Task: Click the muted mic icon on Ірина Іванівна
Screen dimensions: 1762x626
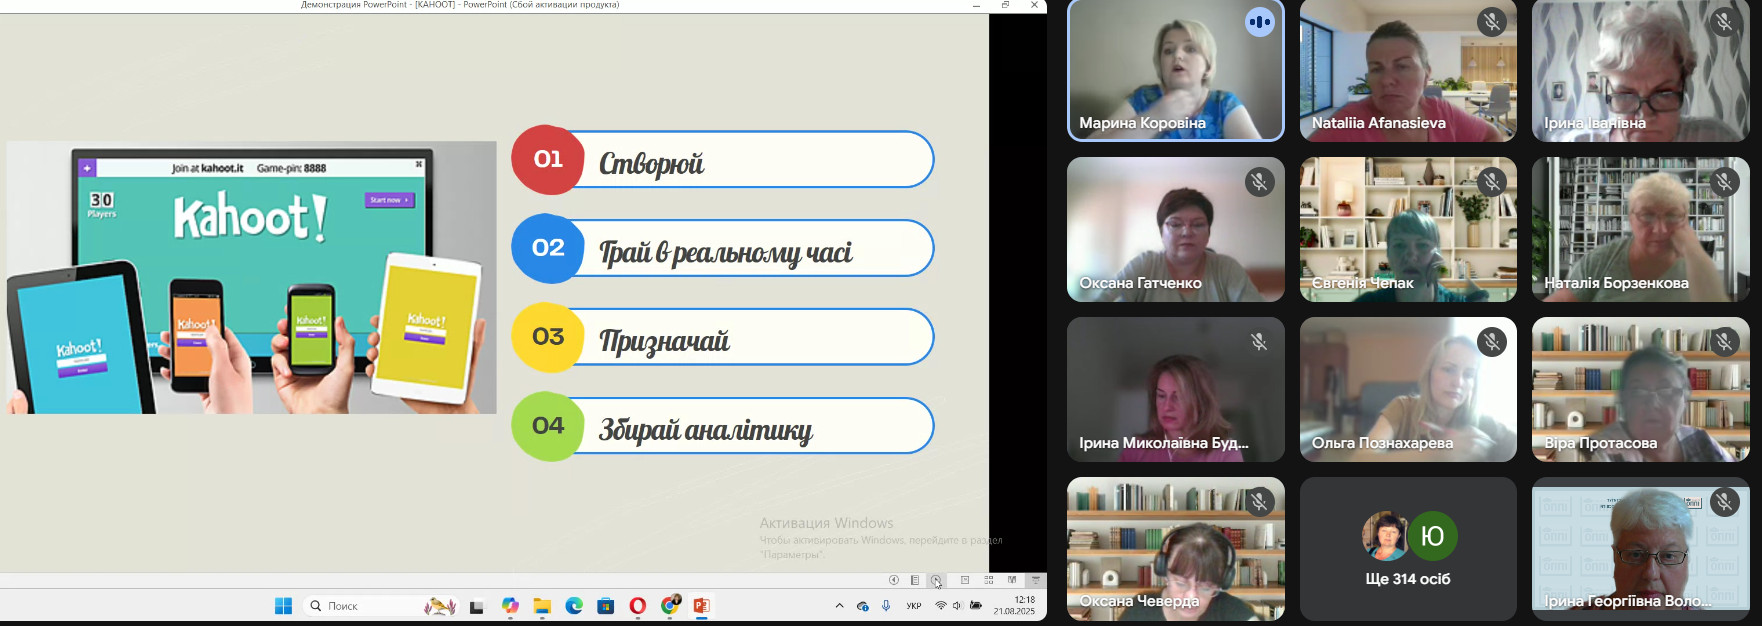Action: pos(1723,22)
